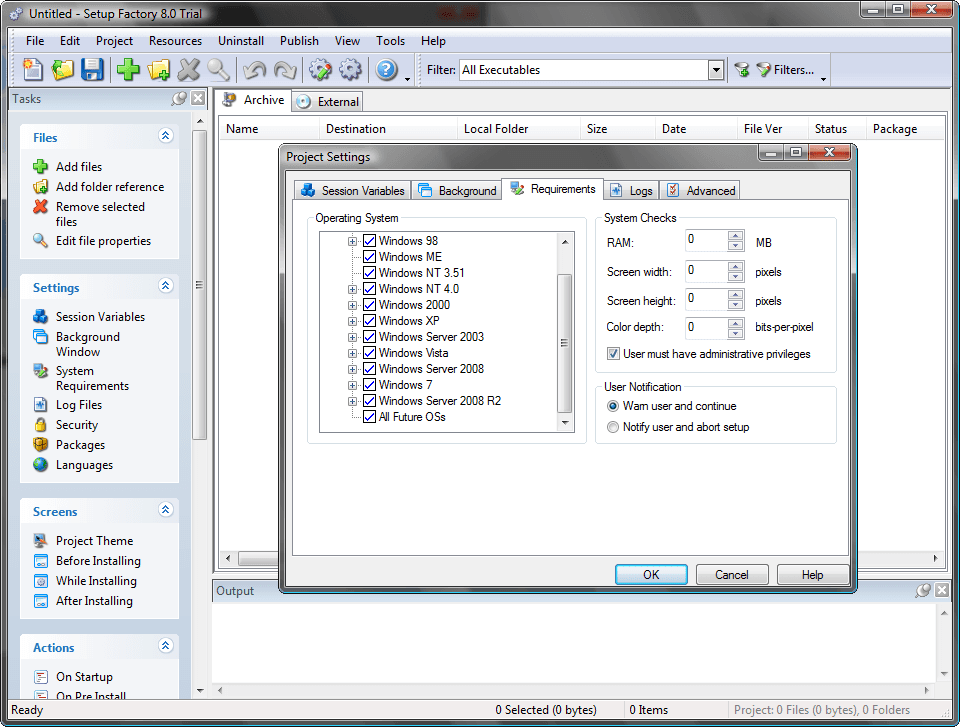Image resolution: width=960 pixels, height=727 pixels.
Task: Collapse the Files task group chevron
Action: (165, 135)
